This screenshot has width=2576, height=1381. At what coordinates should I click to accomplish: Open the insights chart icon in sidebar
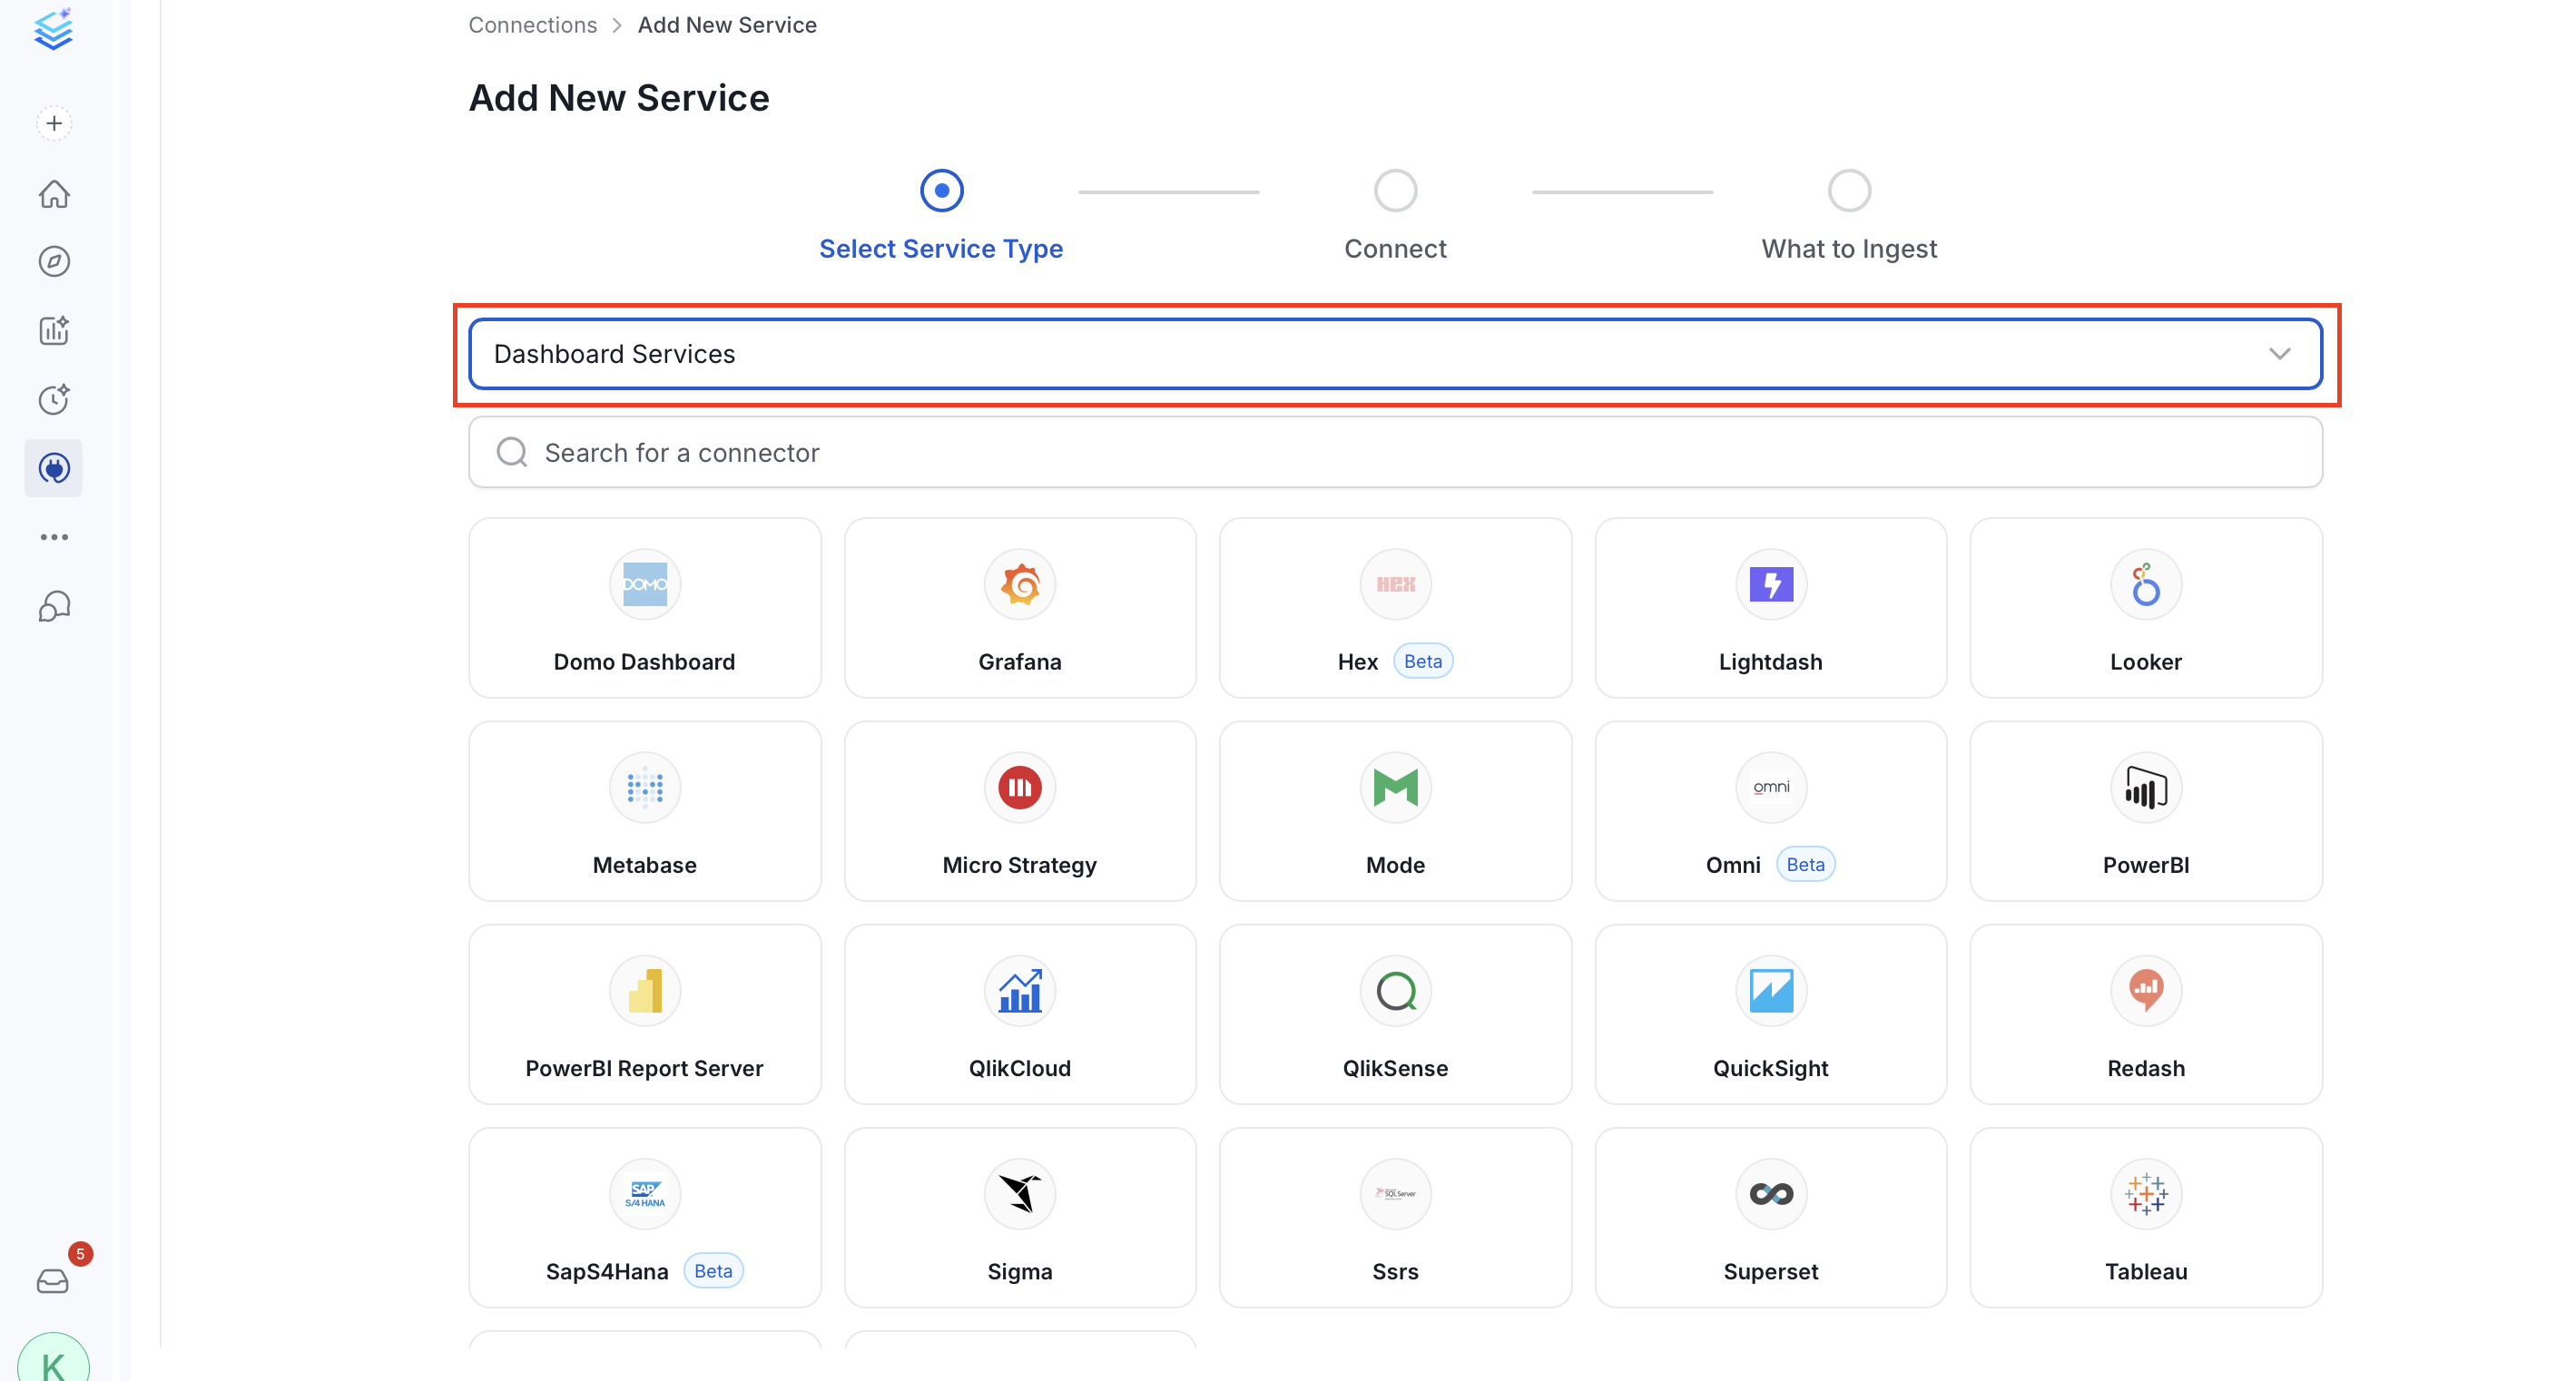tap(54, 330)
